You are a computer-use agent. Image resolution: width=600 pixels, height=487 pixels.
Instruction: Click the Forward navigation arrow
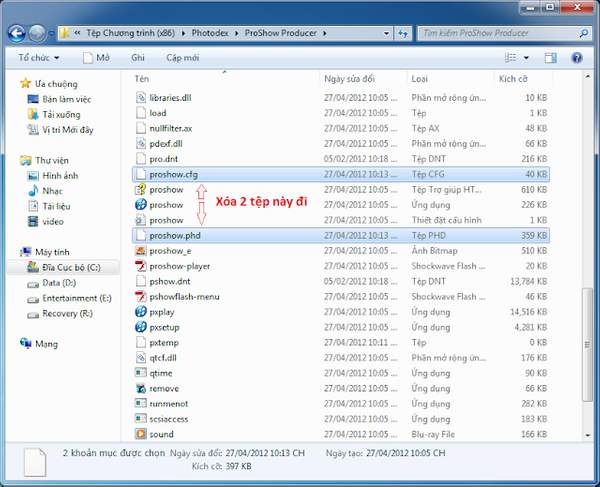[x=37, y=34]
